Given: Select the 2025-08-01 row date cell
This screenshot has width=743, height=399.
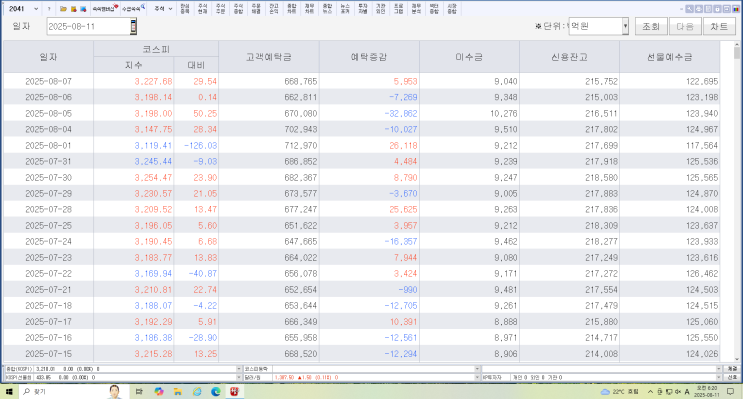Looking at the screenshot, I should (x=48, y=145).
